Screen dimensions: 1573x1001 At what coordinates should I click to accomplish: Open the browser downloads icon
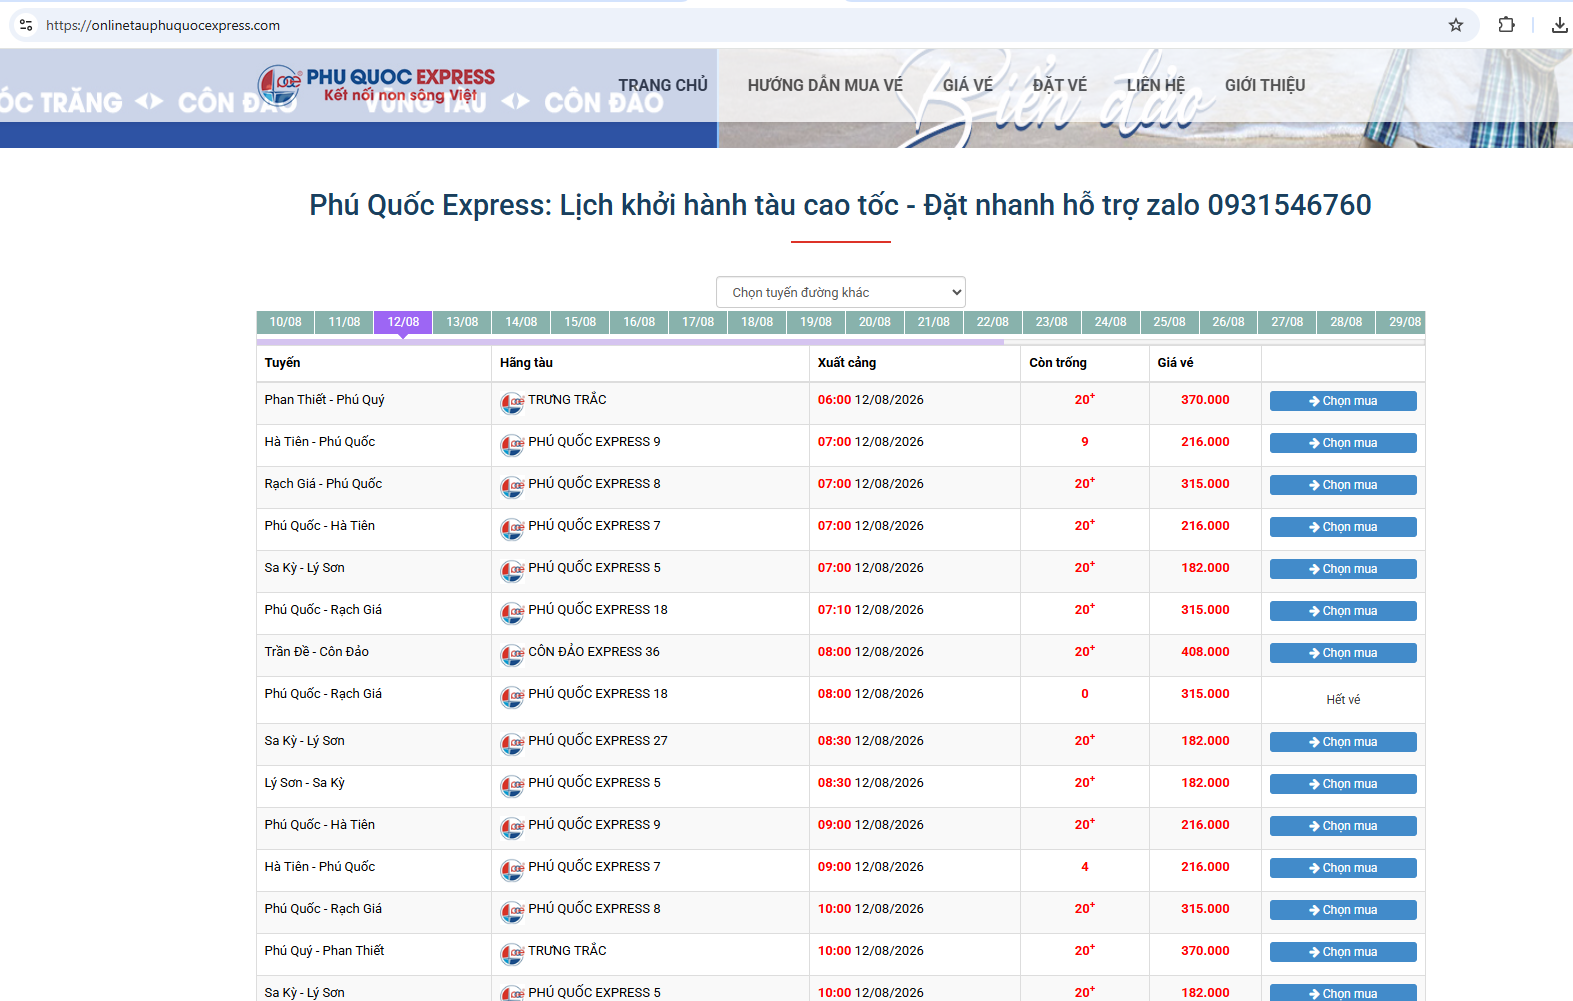[1559, 25]
